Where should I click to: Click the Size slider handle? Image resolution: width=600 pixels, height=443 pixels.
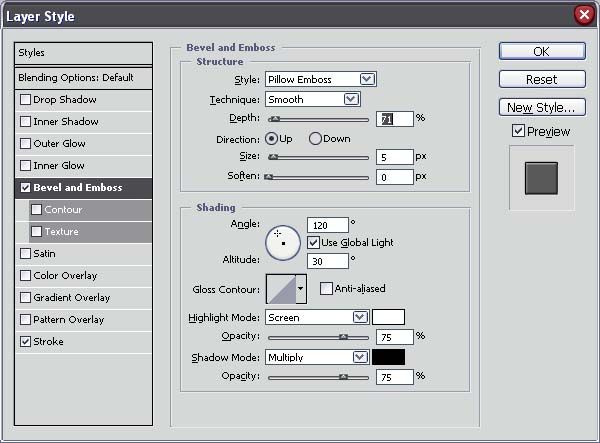[273, 157]
